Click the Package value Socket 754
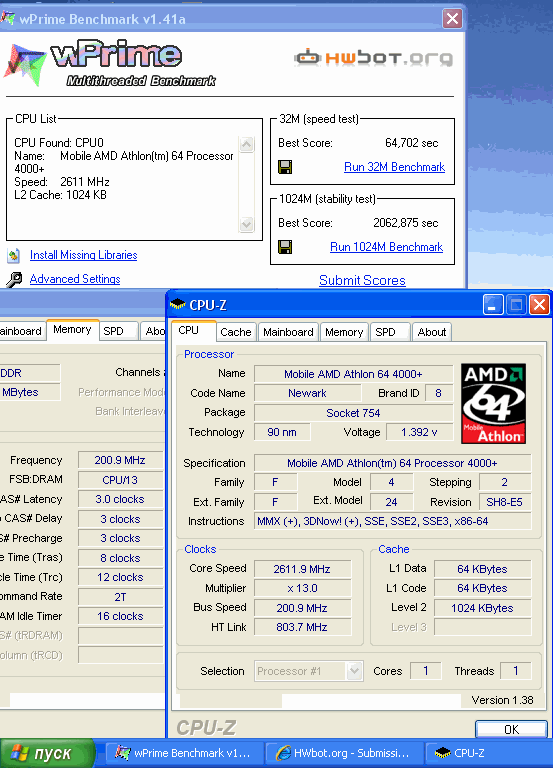 (353, 413)
